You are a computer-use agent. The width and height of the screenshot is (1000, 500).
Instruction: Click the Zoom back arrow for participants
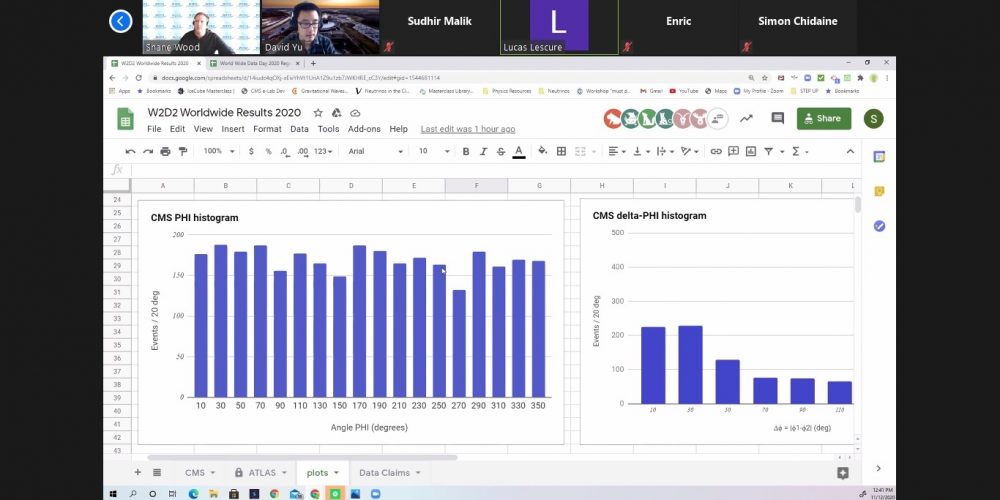(121, 21)
